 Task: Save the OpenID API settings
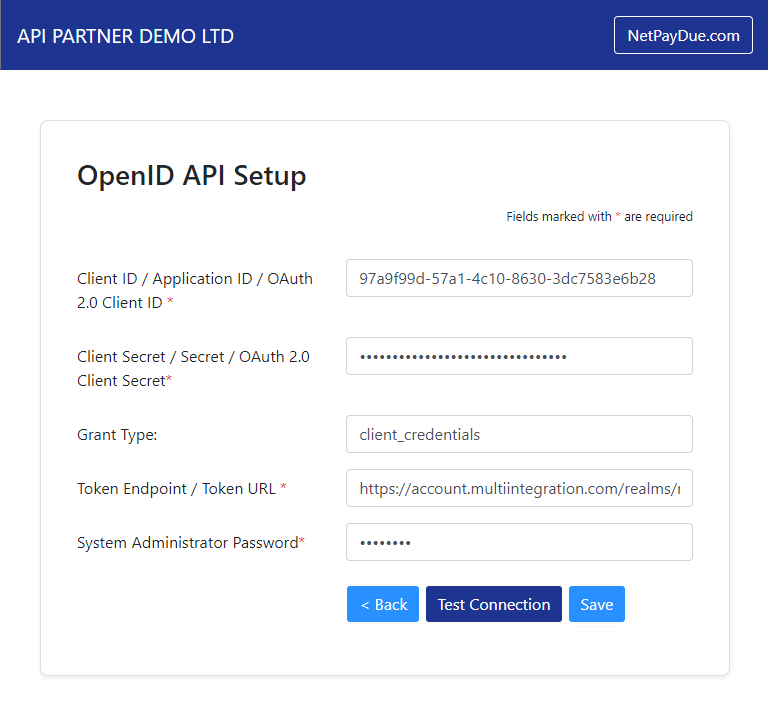click(x=596, y=604)
